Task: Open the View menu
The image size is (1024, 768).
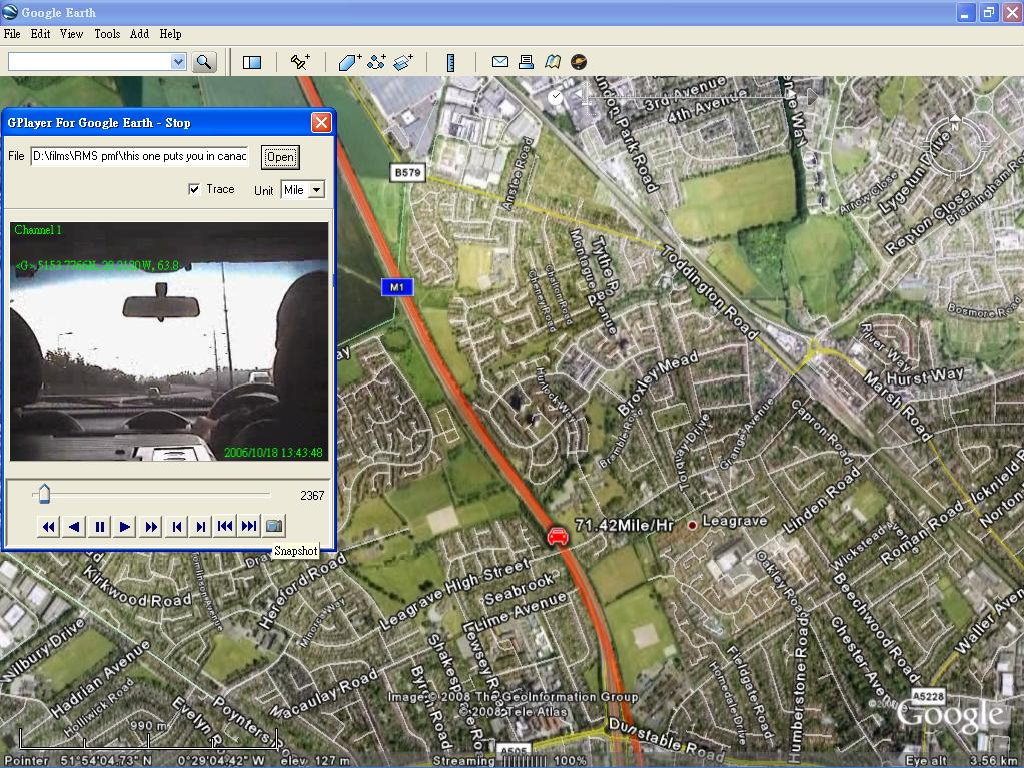Action: tap(71, 34)
